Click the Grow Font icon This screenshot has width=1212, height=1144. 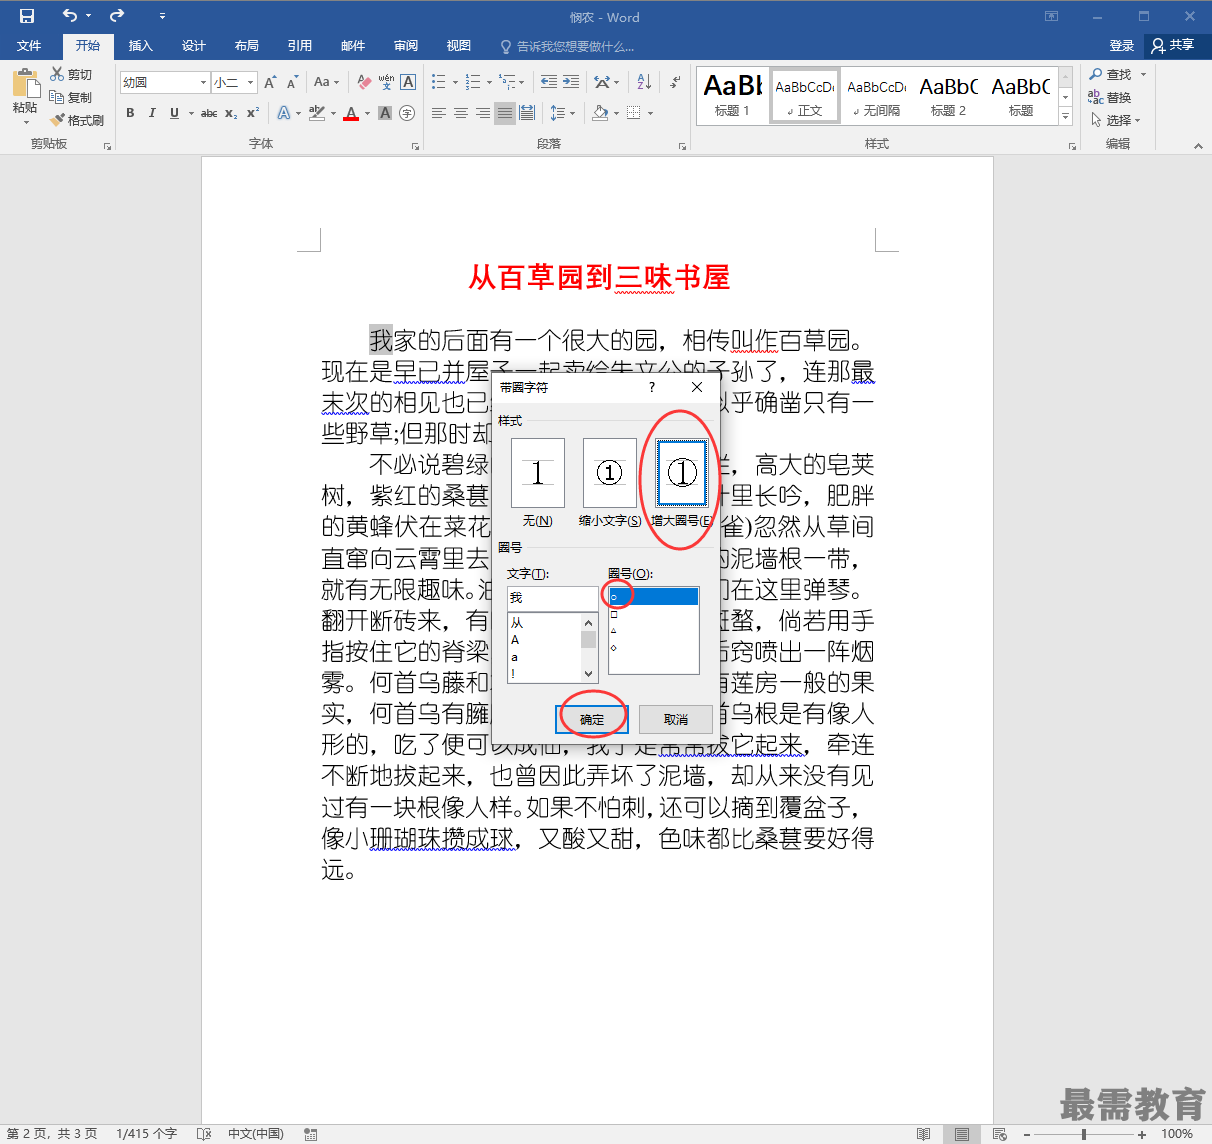click(x=270, y=82)
